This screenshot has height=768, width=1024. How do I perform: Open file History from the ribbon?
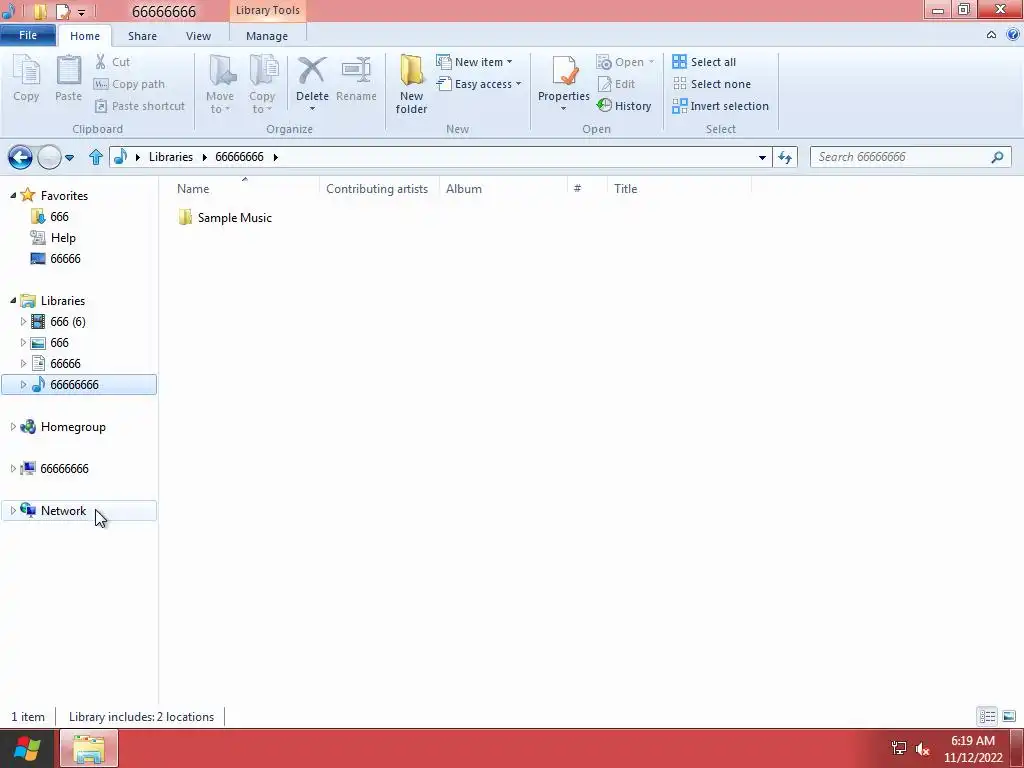coord(624,106)
